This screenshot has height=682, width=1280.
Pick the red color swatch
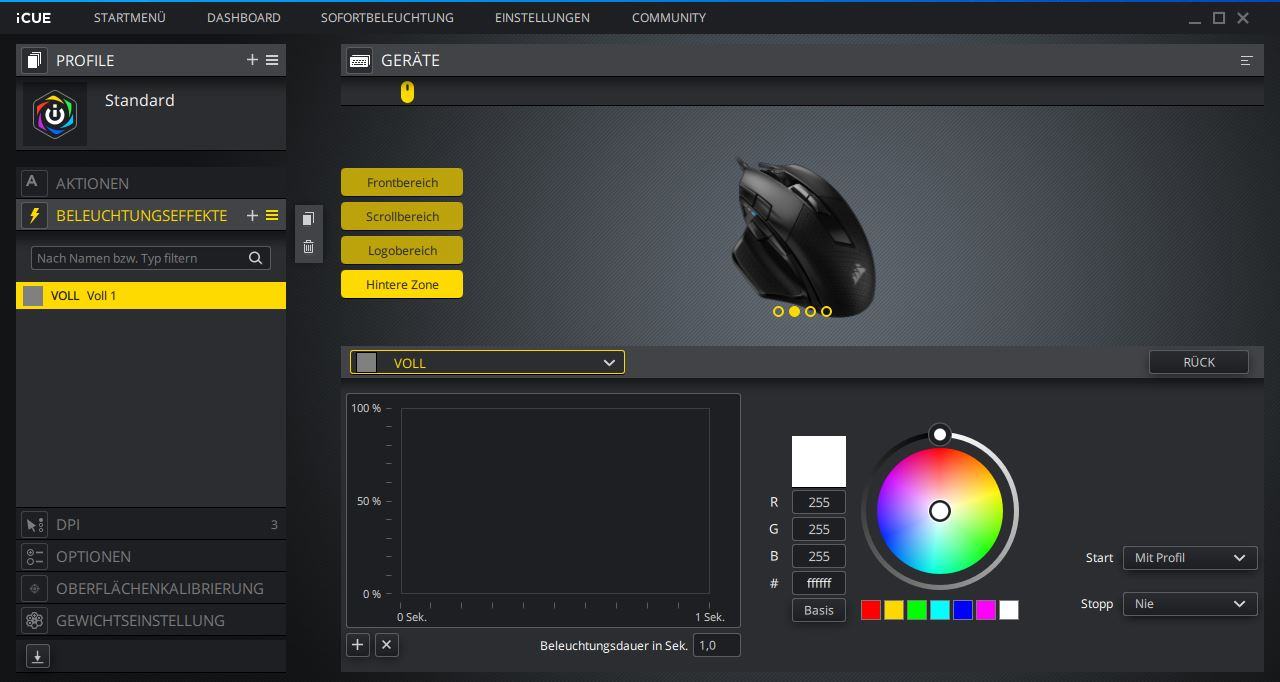(x=871, y=610)
